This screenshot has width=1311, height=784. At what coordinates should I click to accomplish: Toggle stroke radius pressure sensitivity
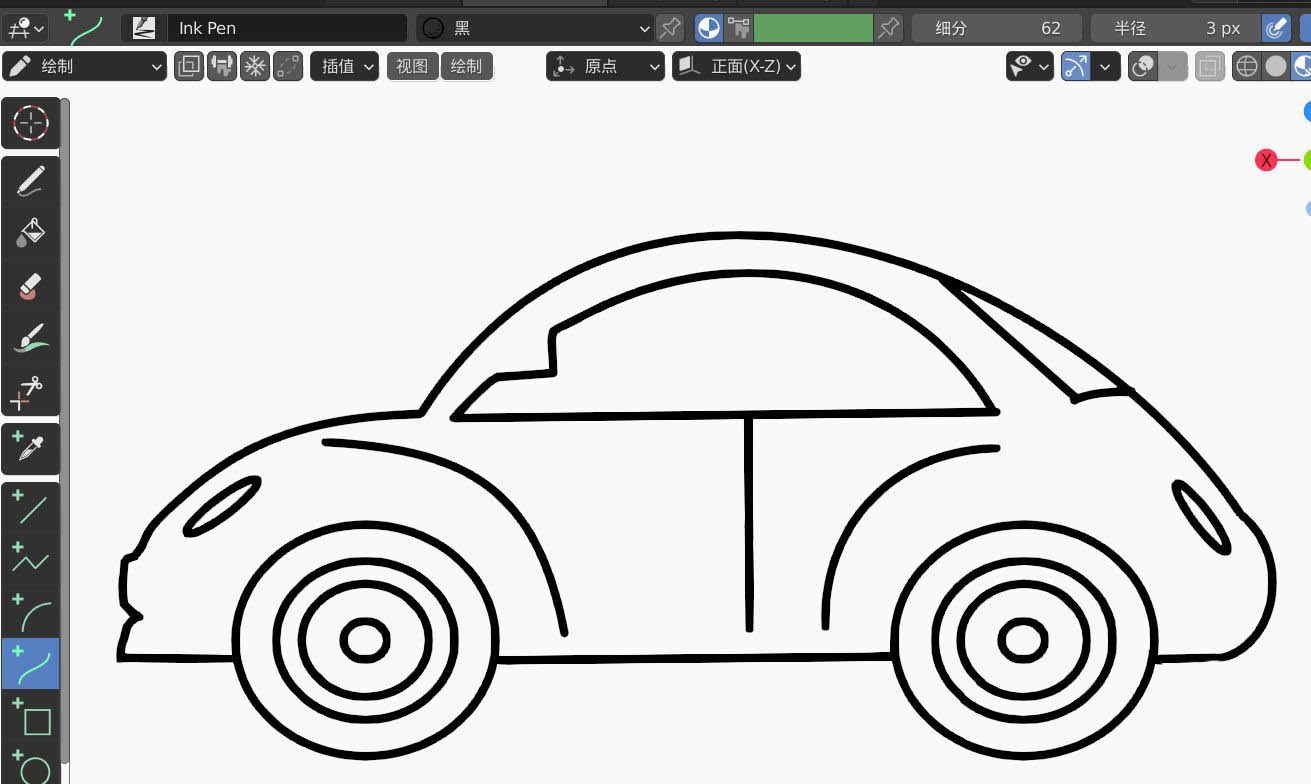click(1276, 27)
